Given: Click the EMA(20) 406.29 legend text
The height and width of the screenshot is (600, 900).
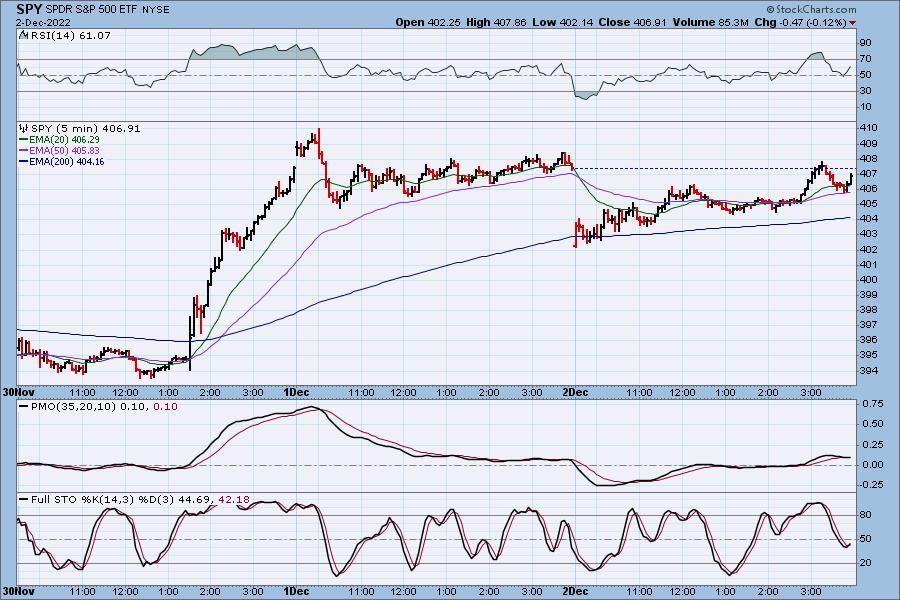Looking at the screenshot, I should [x=64, y=140].
